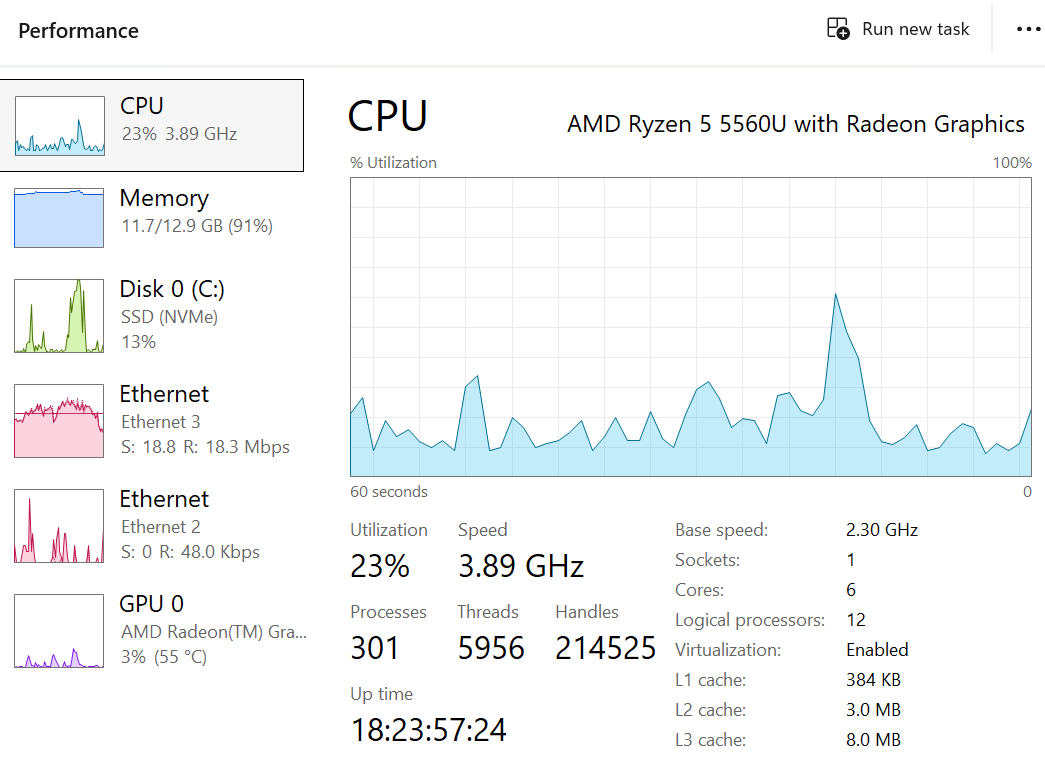Click the Run new task icon
The width and height of the screenshot is (1045, 760).
(x=838, y=29)
